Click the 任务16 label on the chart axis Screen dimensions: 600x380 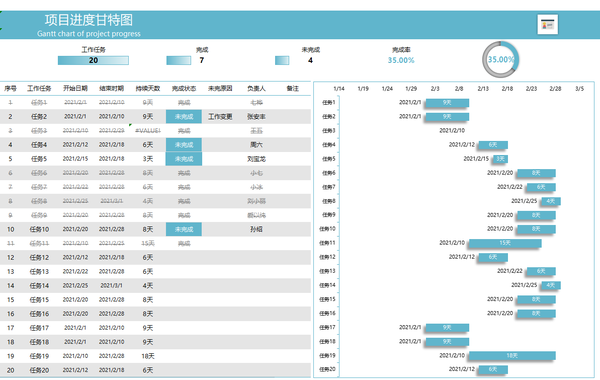click(x=327, y=313)
